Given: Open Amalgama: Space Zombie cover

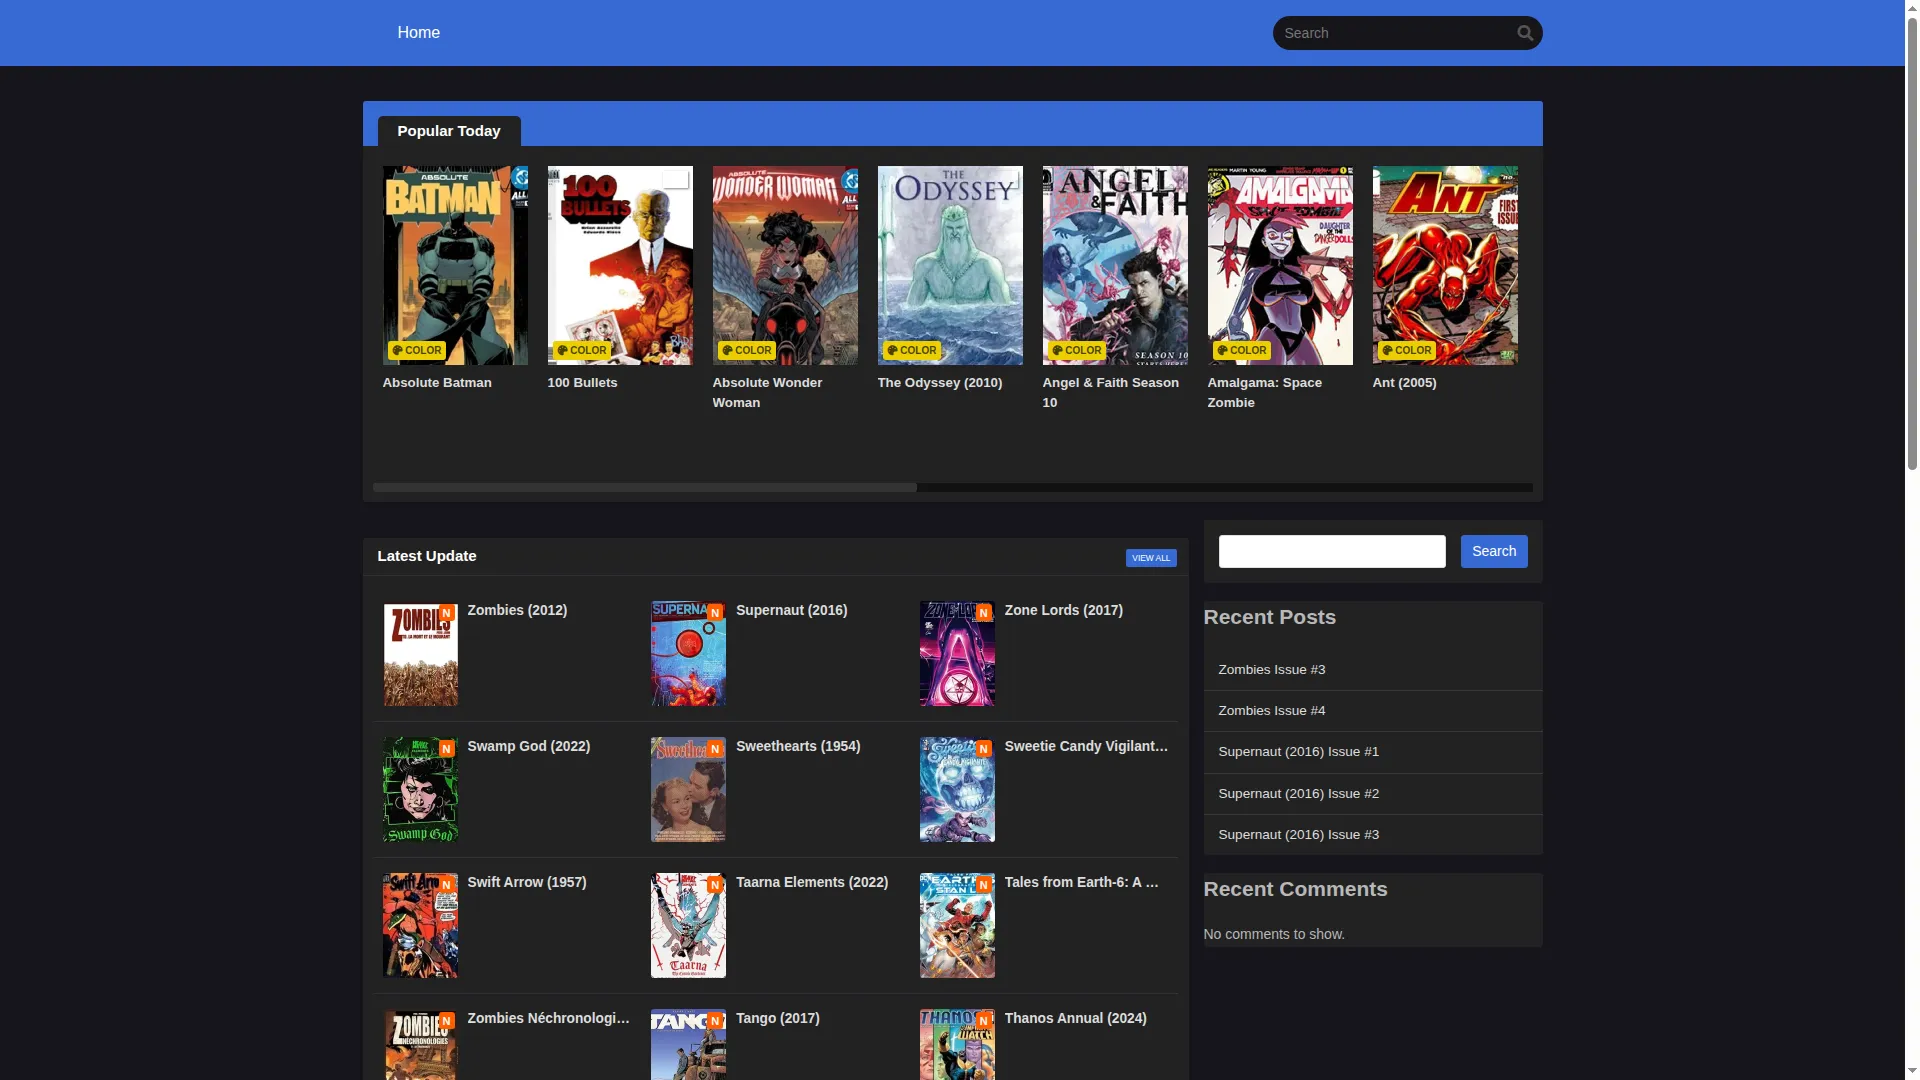Looking at the screenshot, I should pos(1280,265).
